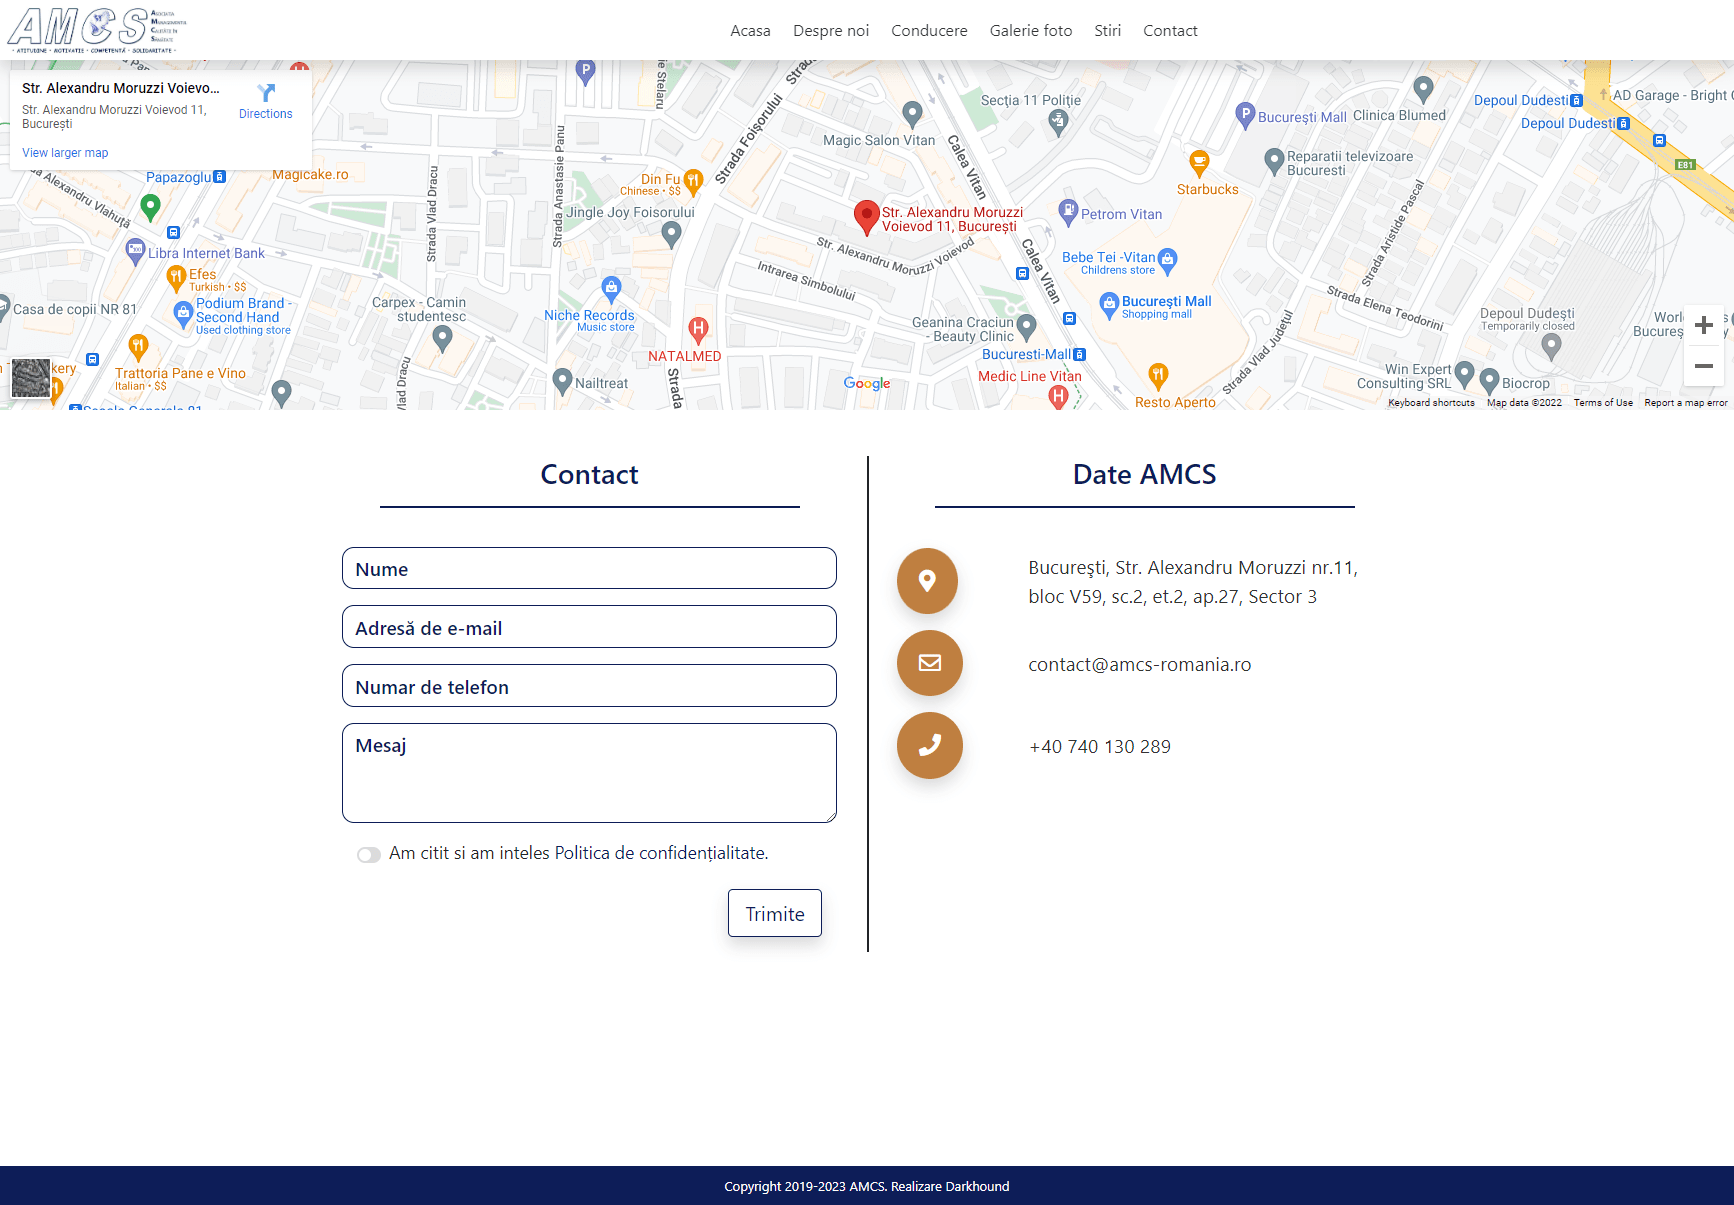Click the Jingle Joy Foisorului marker
This screenshot has width=1734, height=1205.
672,235
